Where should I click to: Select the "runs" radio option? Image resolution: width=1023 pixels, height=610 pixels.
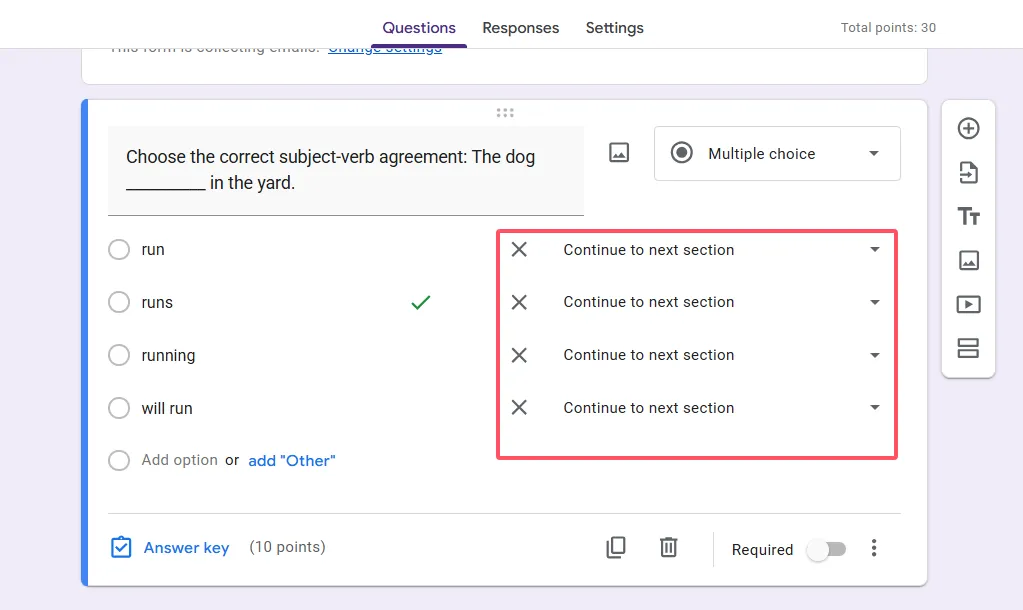(x=119, y=302)
